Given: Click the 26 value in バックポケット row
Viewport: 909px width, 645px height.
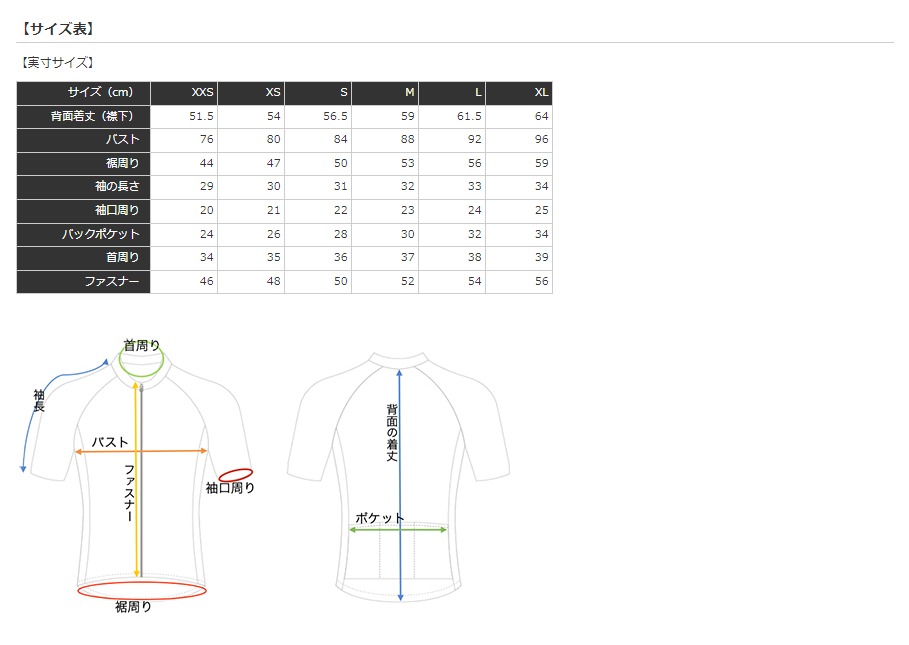Looking at the screenshot, I should (x=274, y=234).
